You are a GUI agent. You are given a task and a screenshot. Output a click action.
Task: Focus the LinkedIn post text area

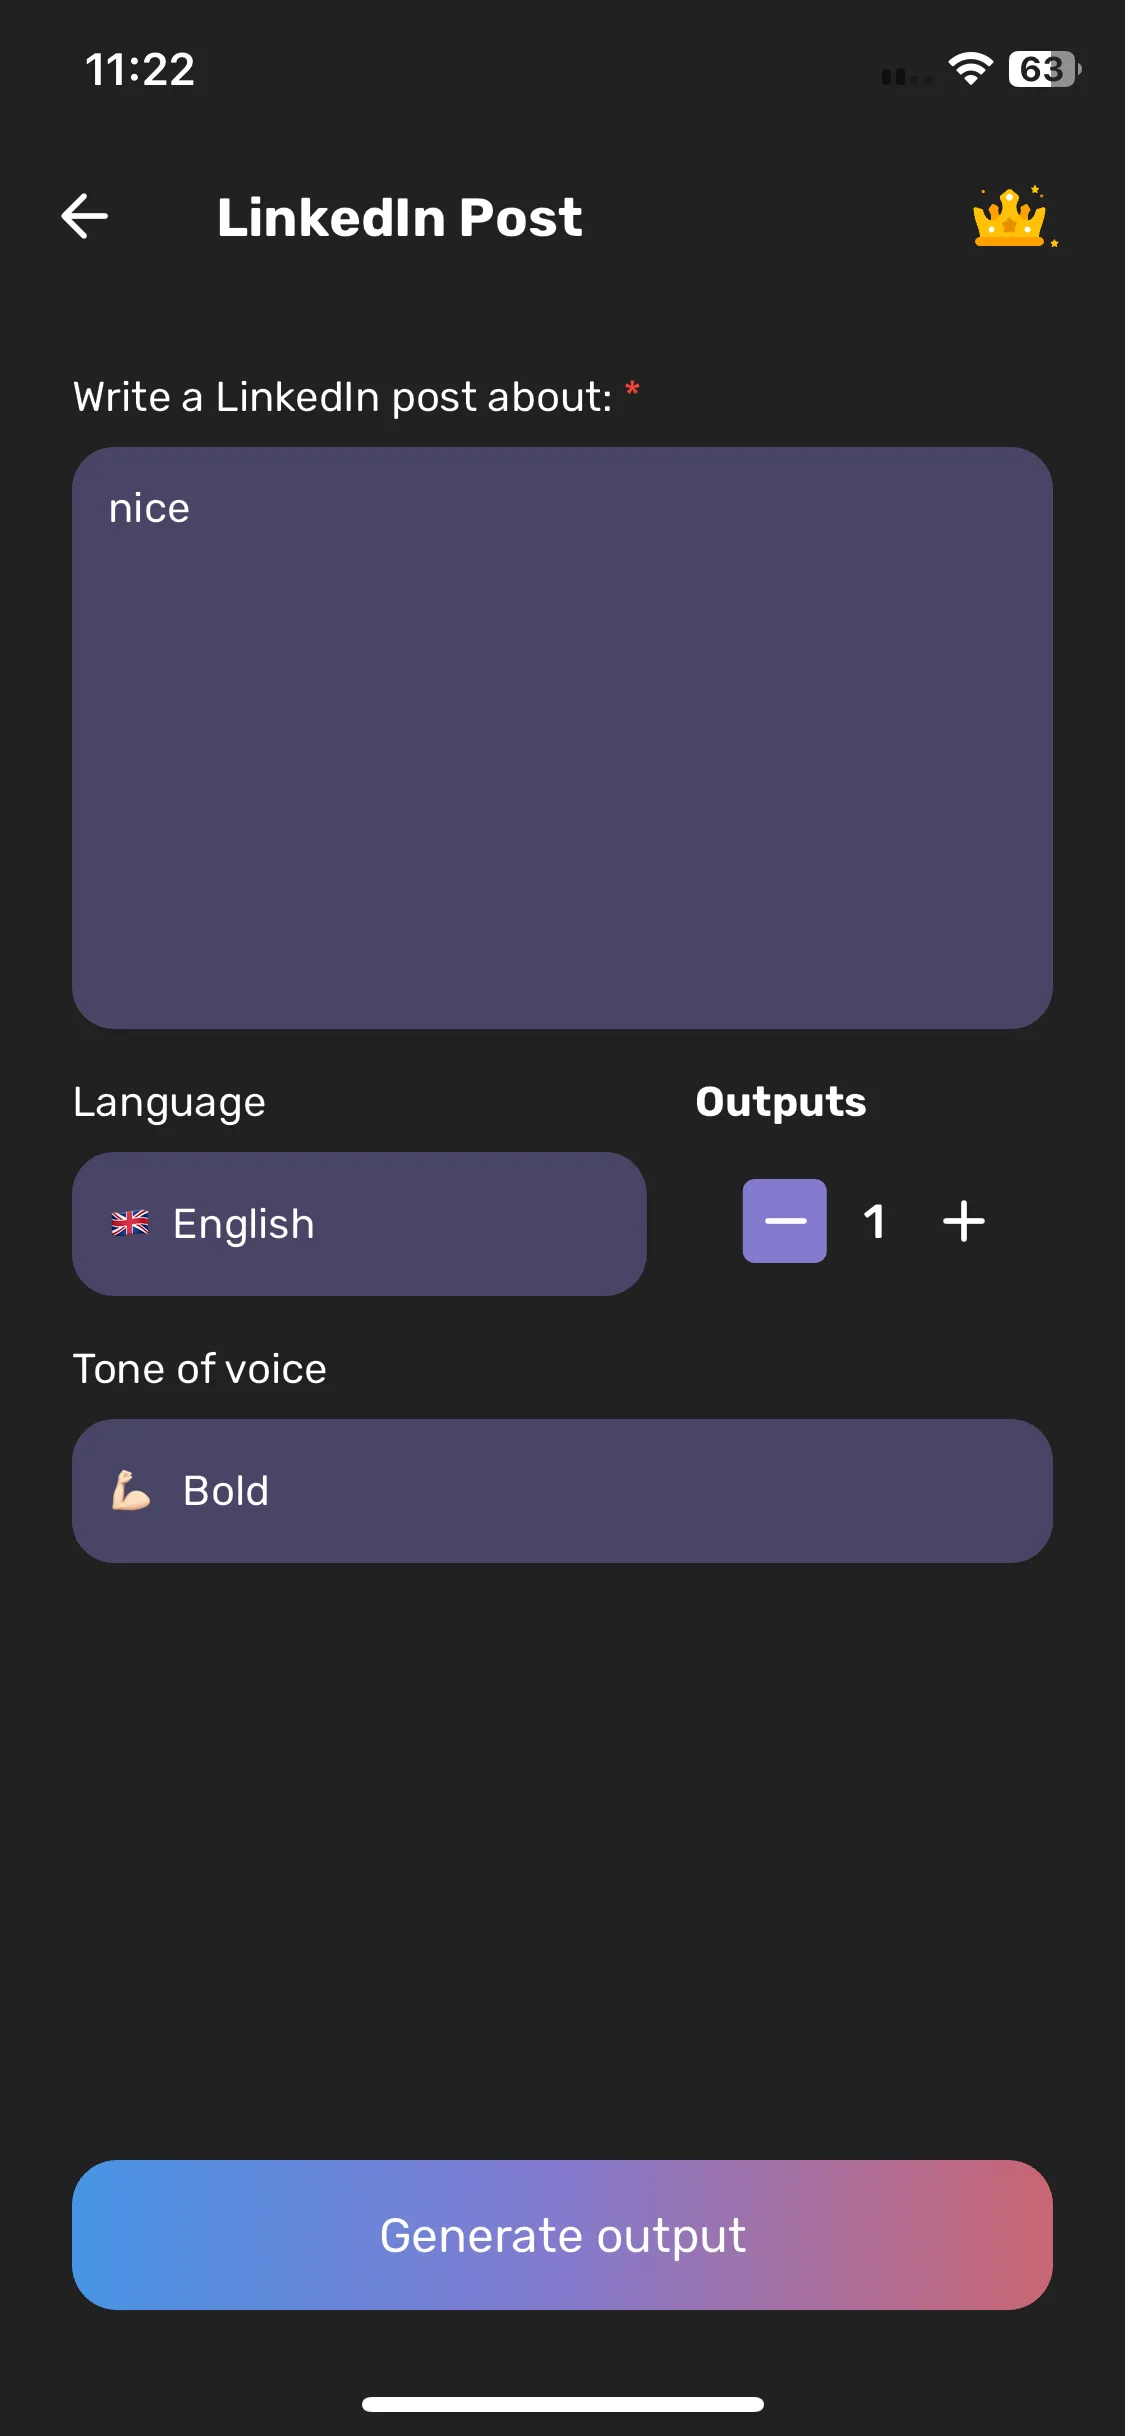562,738
